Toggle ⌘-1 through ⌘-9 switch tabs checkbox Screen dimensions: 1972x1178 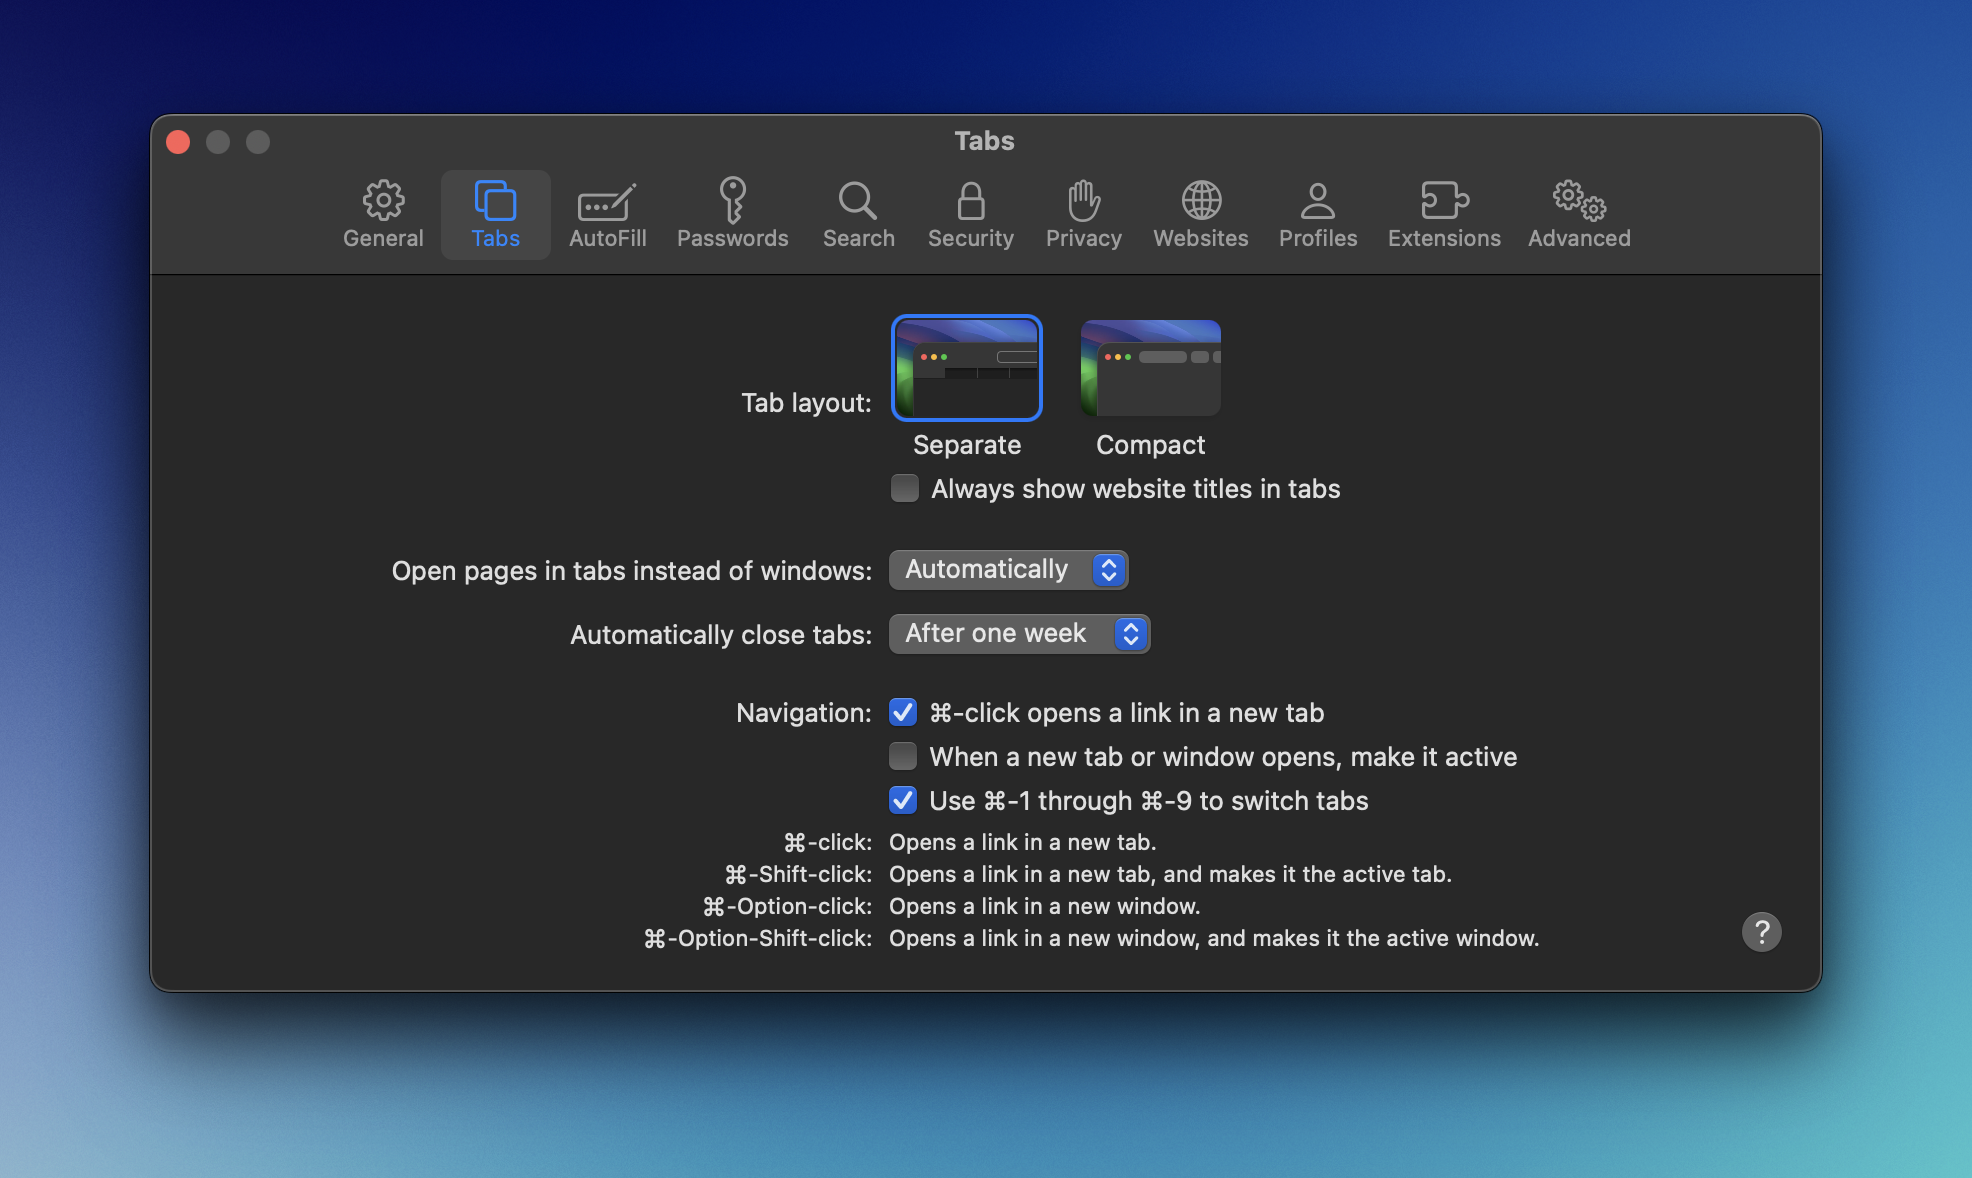click(x=902, y=800)
